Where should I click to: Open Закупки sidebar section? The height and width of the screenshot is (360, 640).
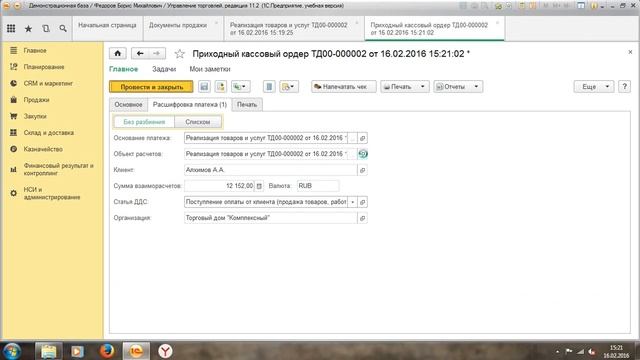[35, 116]
